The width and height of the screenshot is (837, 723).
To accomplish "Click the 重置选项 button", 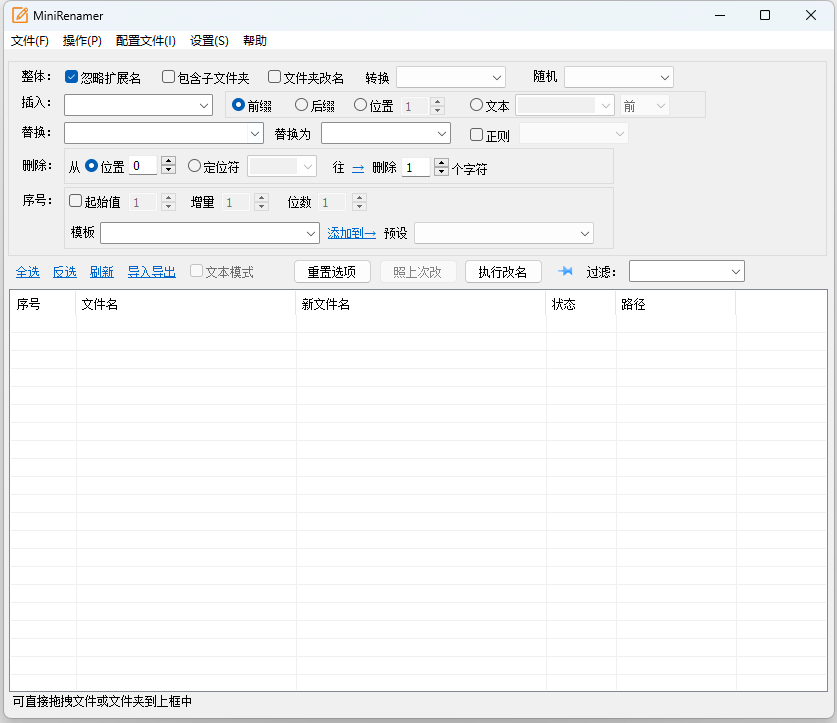I will pyautogui.click(x=332, y=272).
